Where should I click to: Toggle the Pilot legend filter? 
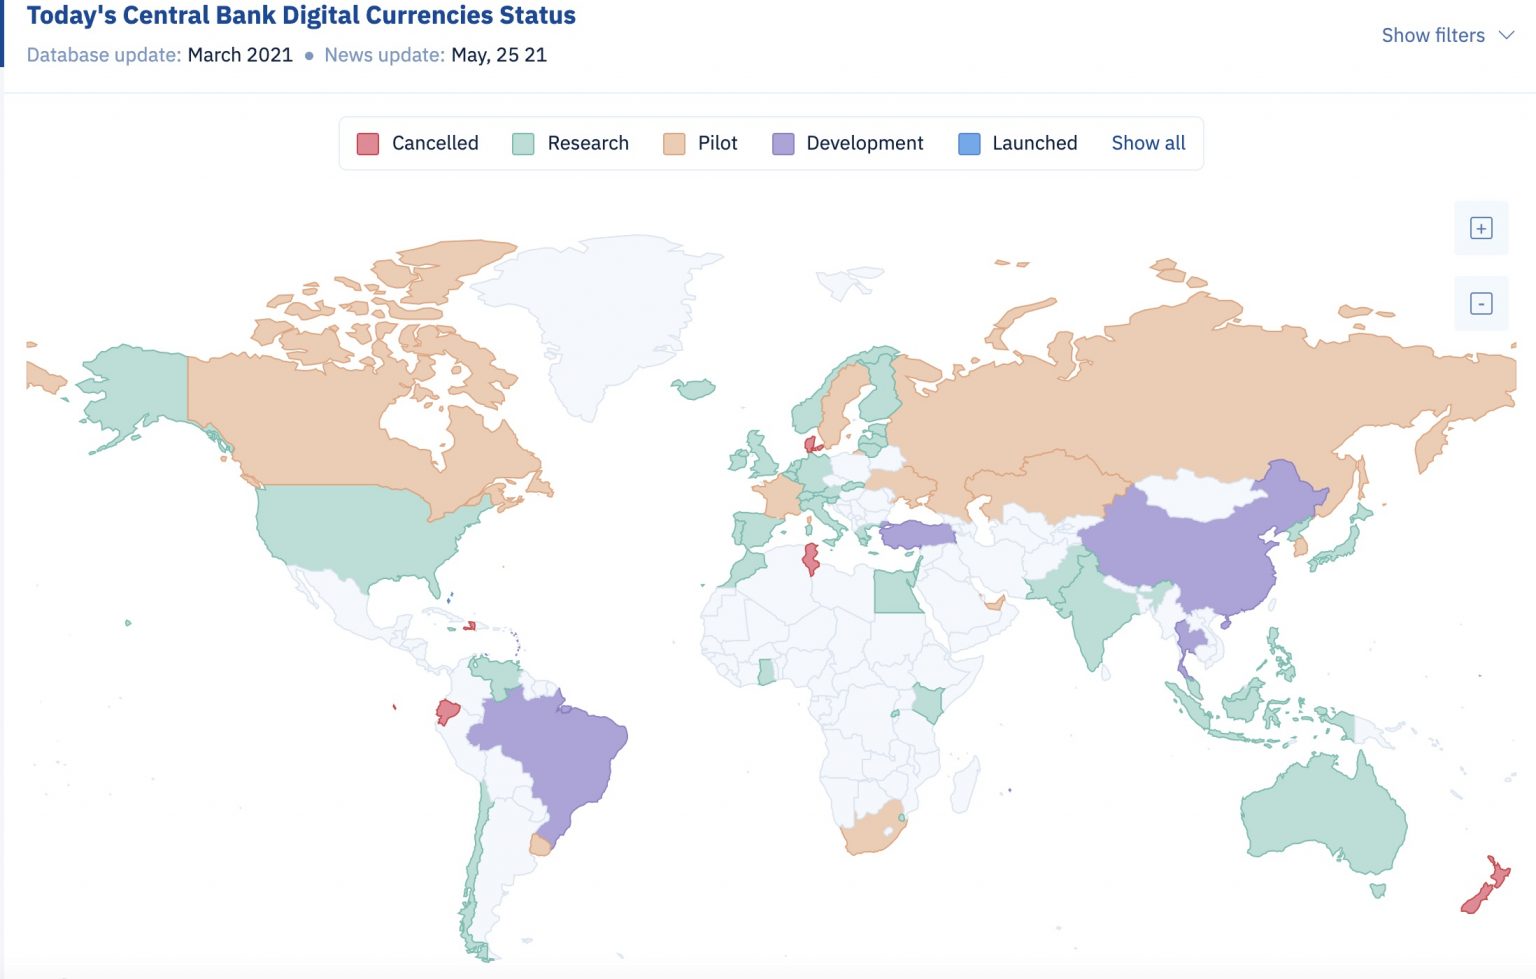click(716, 143)
